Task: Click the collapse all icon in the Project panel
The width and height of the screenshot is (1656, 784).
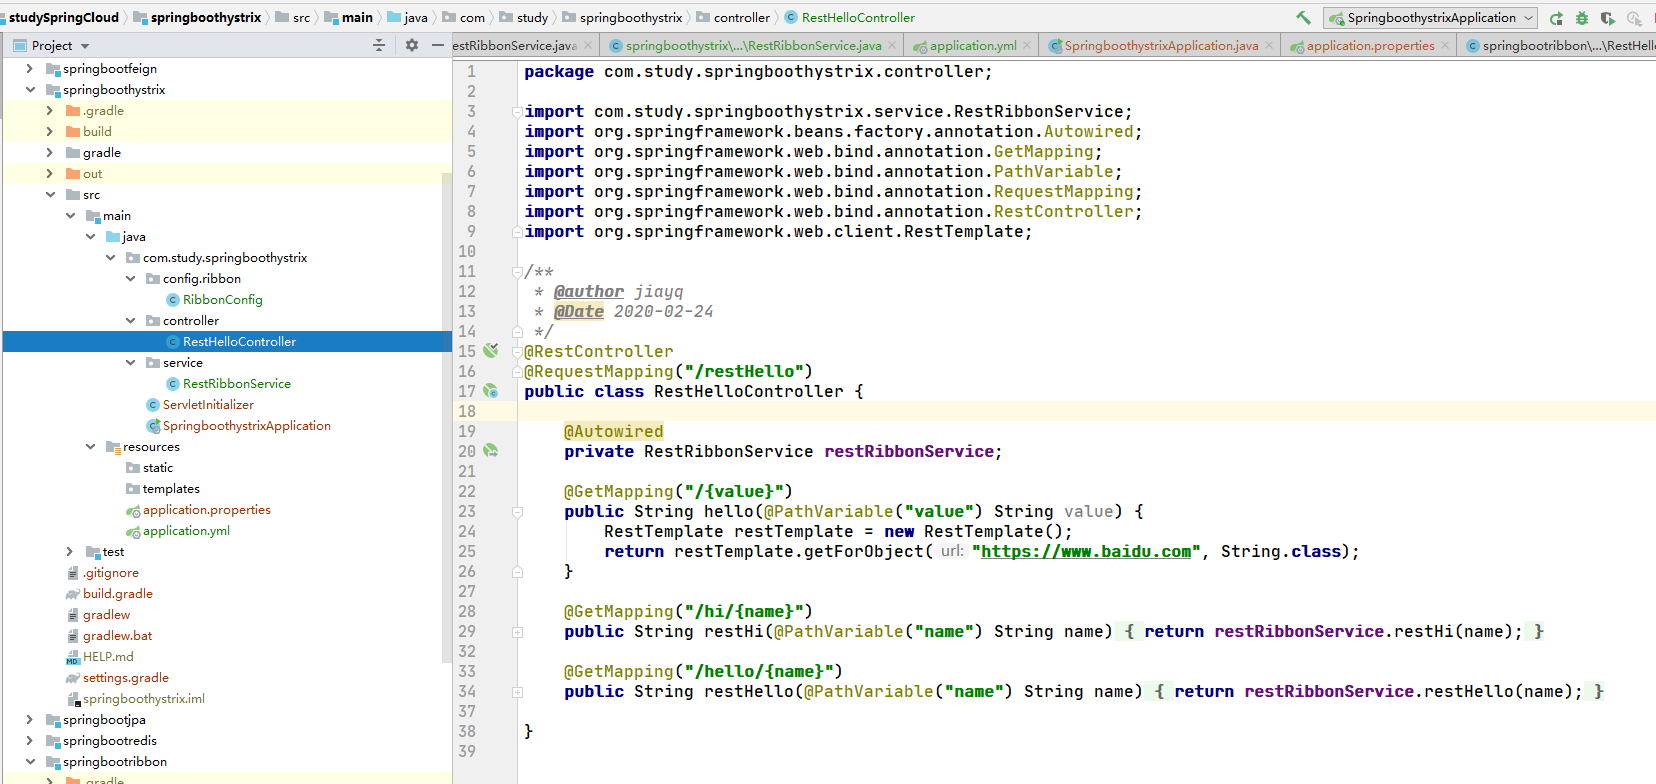Action: pyautogui.click(x=378, y=45)
